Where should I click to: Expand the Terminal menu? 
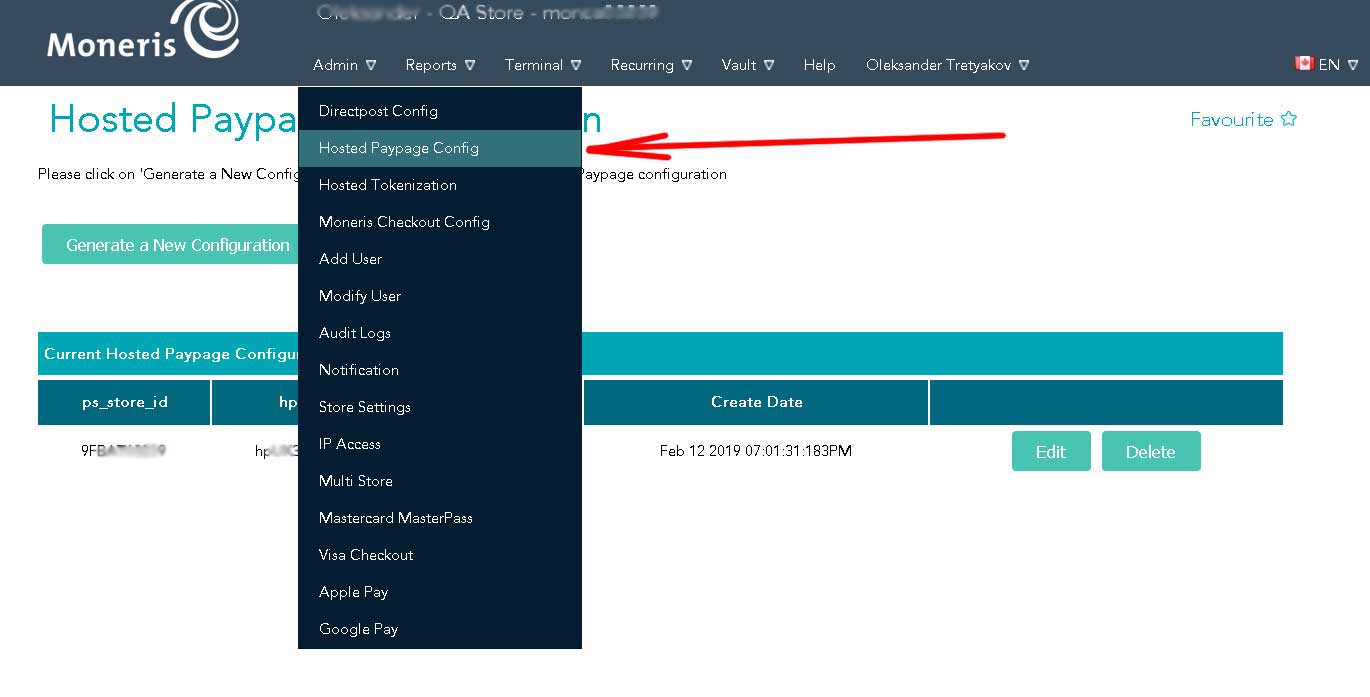pos(543,65)
